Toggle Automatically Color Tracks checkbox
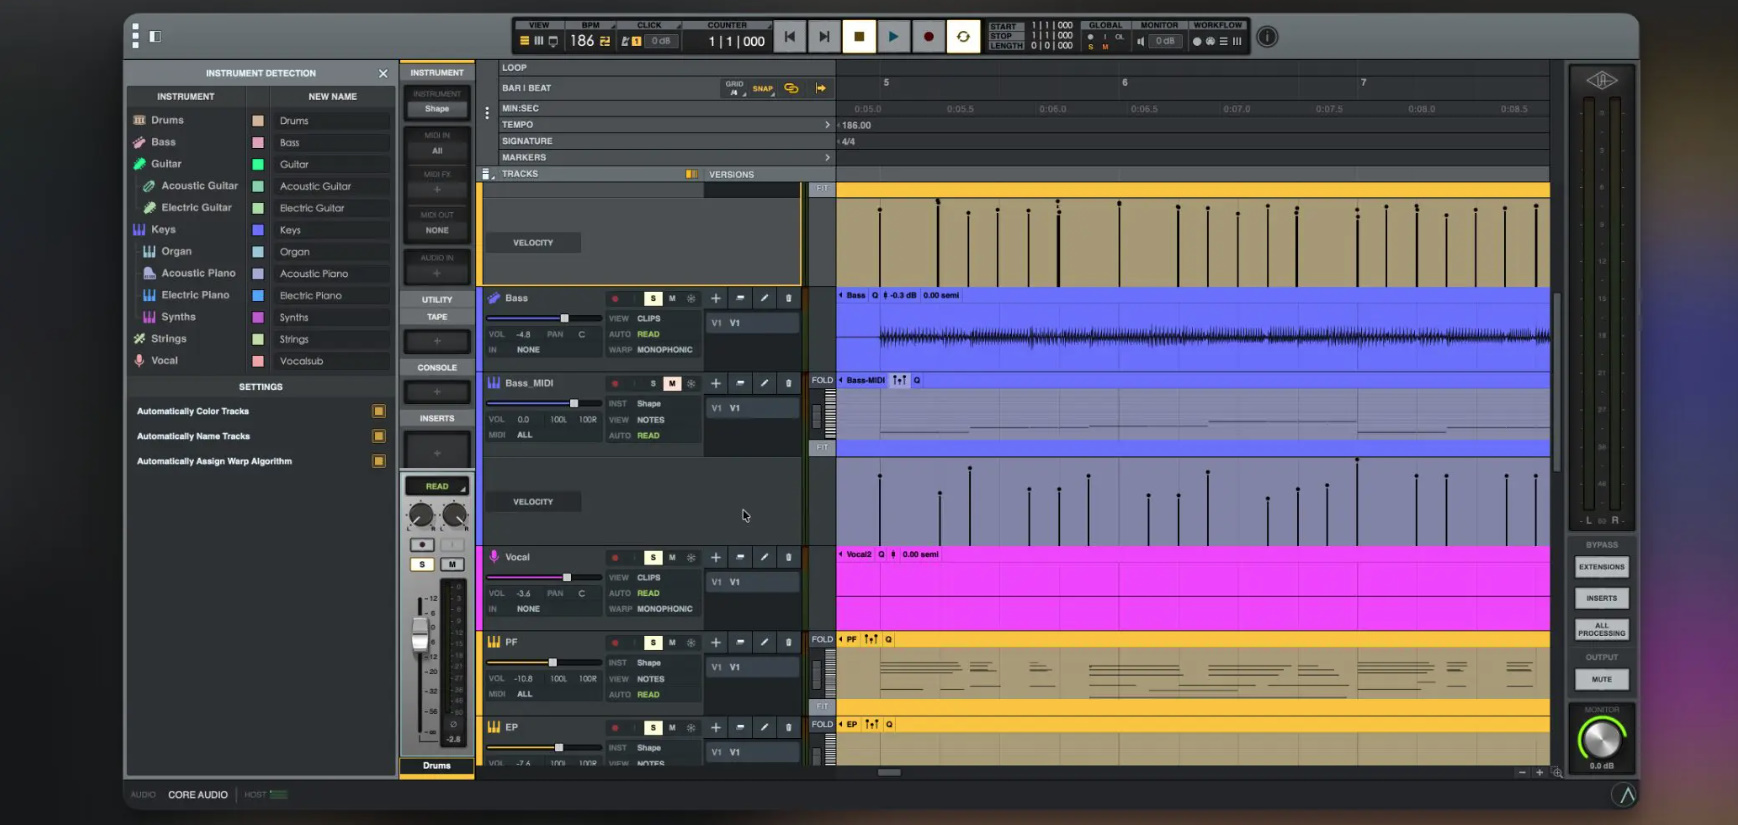Image resolution: width=1738 pixels, height=825 pixels. coord(378,411)
